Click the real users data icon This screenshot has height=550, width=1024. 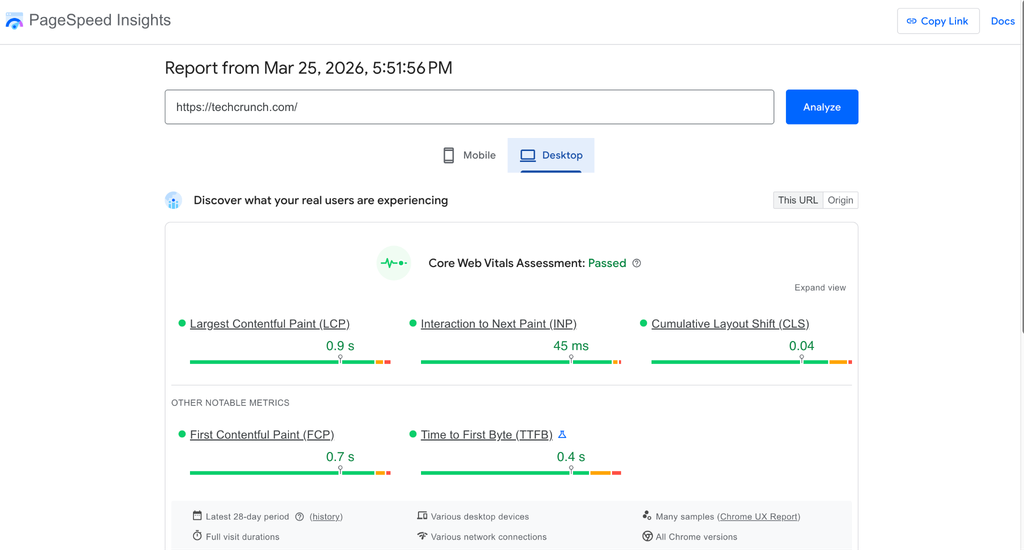click(x=173, y=201)
